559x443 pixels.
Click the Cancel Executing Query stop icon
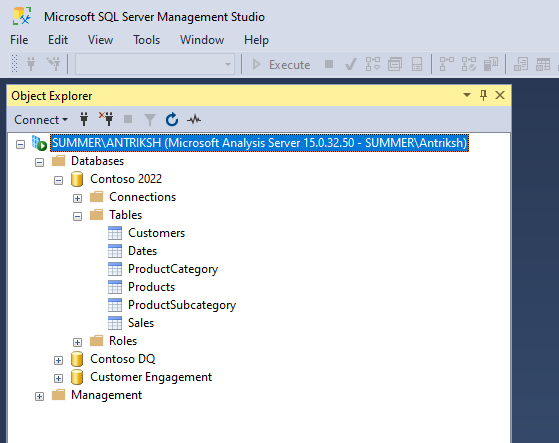click(x=329, y=64)
